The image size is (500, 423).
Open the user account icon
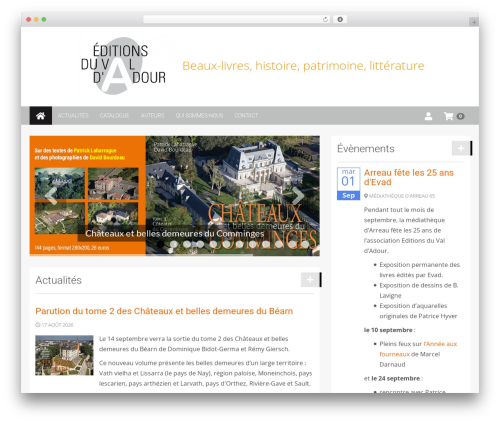tap(428, 116)
